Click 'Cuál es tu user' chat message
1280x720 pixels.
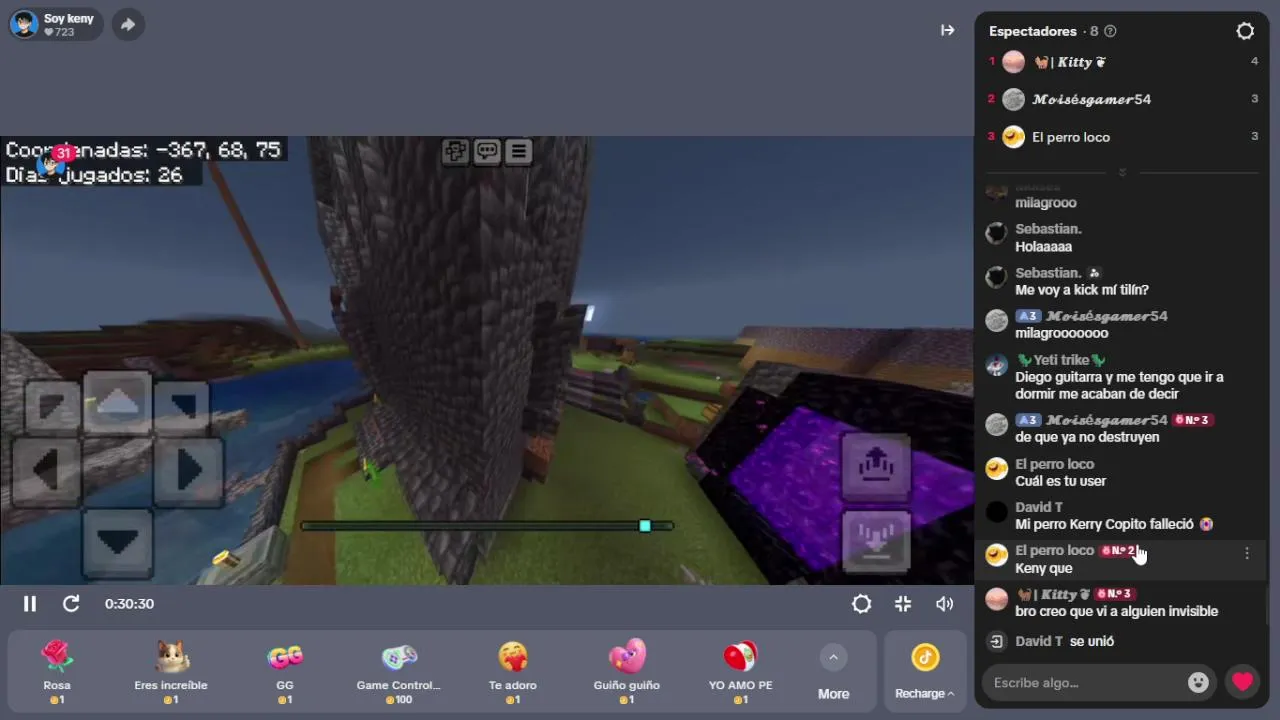pyautogui.click(x=1060, y=481)
